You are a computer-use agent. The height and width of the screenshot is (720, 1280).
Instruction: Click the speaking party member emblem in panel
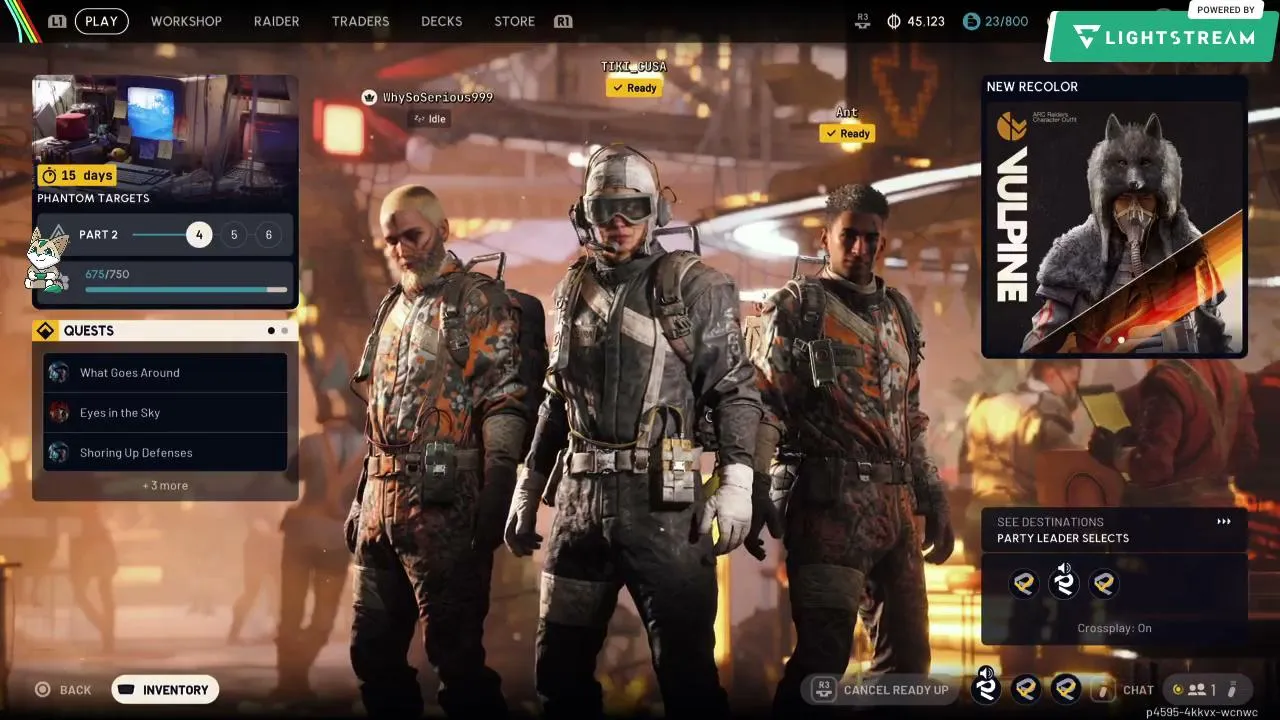click(1064, 582)
